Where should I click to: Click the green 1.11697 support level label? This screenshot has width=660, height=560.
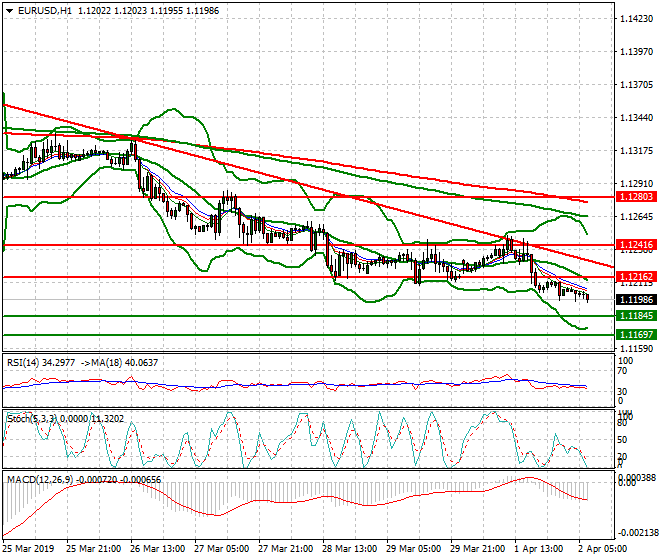tap(636, 335)
